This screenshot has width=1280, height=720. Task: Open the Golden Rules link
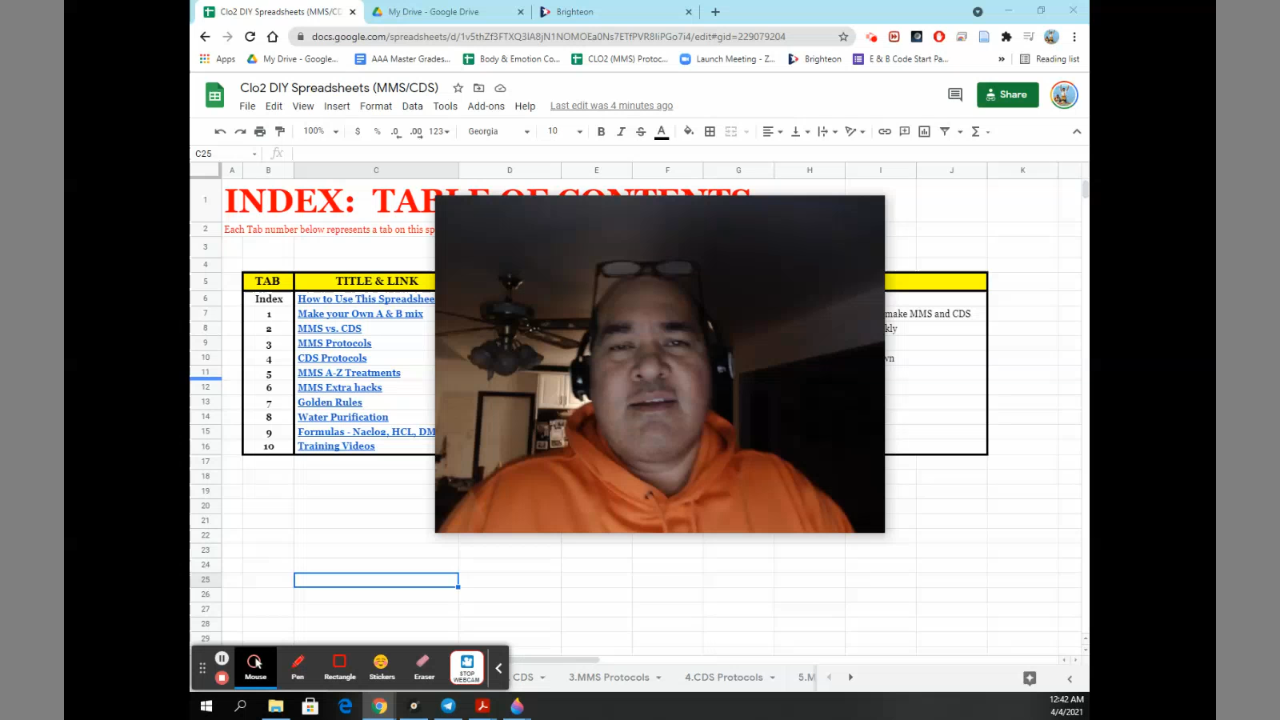(329, 402)
